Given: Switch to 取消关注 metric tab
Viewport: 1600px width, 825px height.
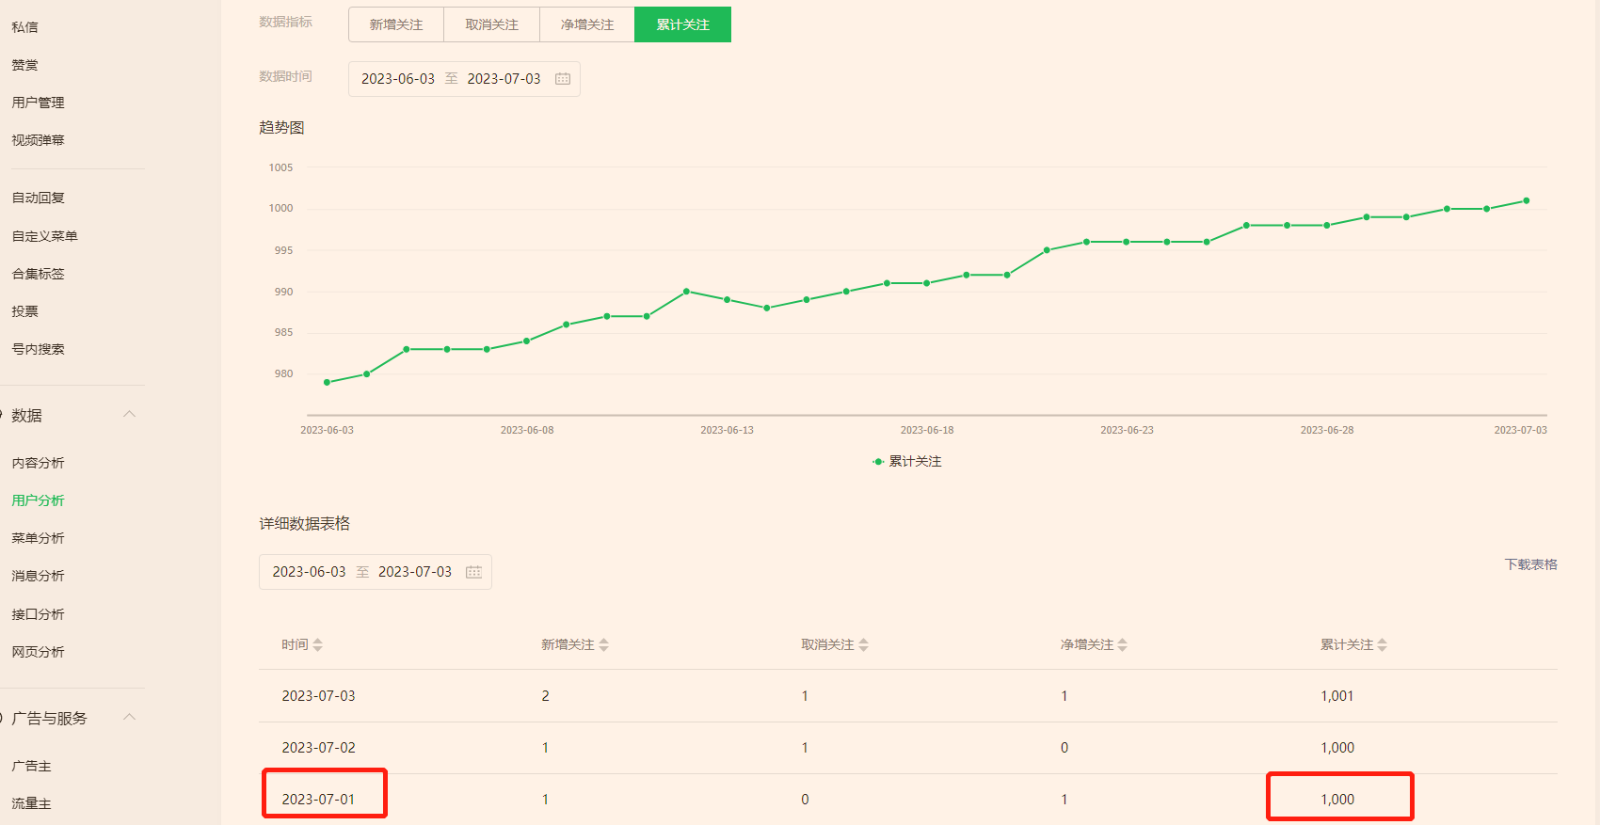Looking at the screenshot, I should click(491, 25).
